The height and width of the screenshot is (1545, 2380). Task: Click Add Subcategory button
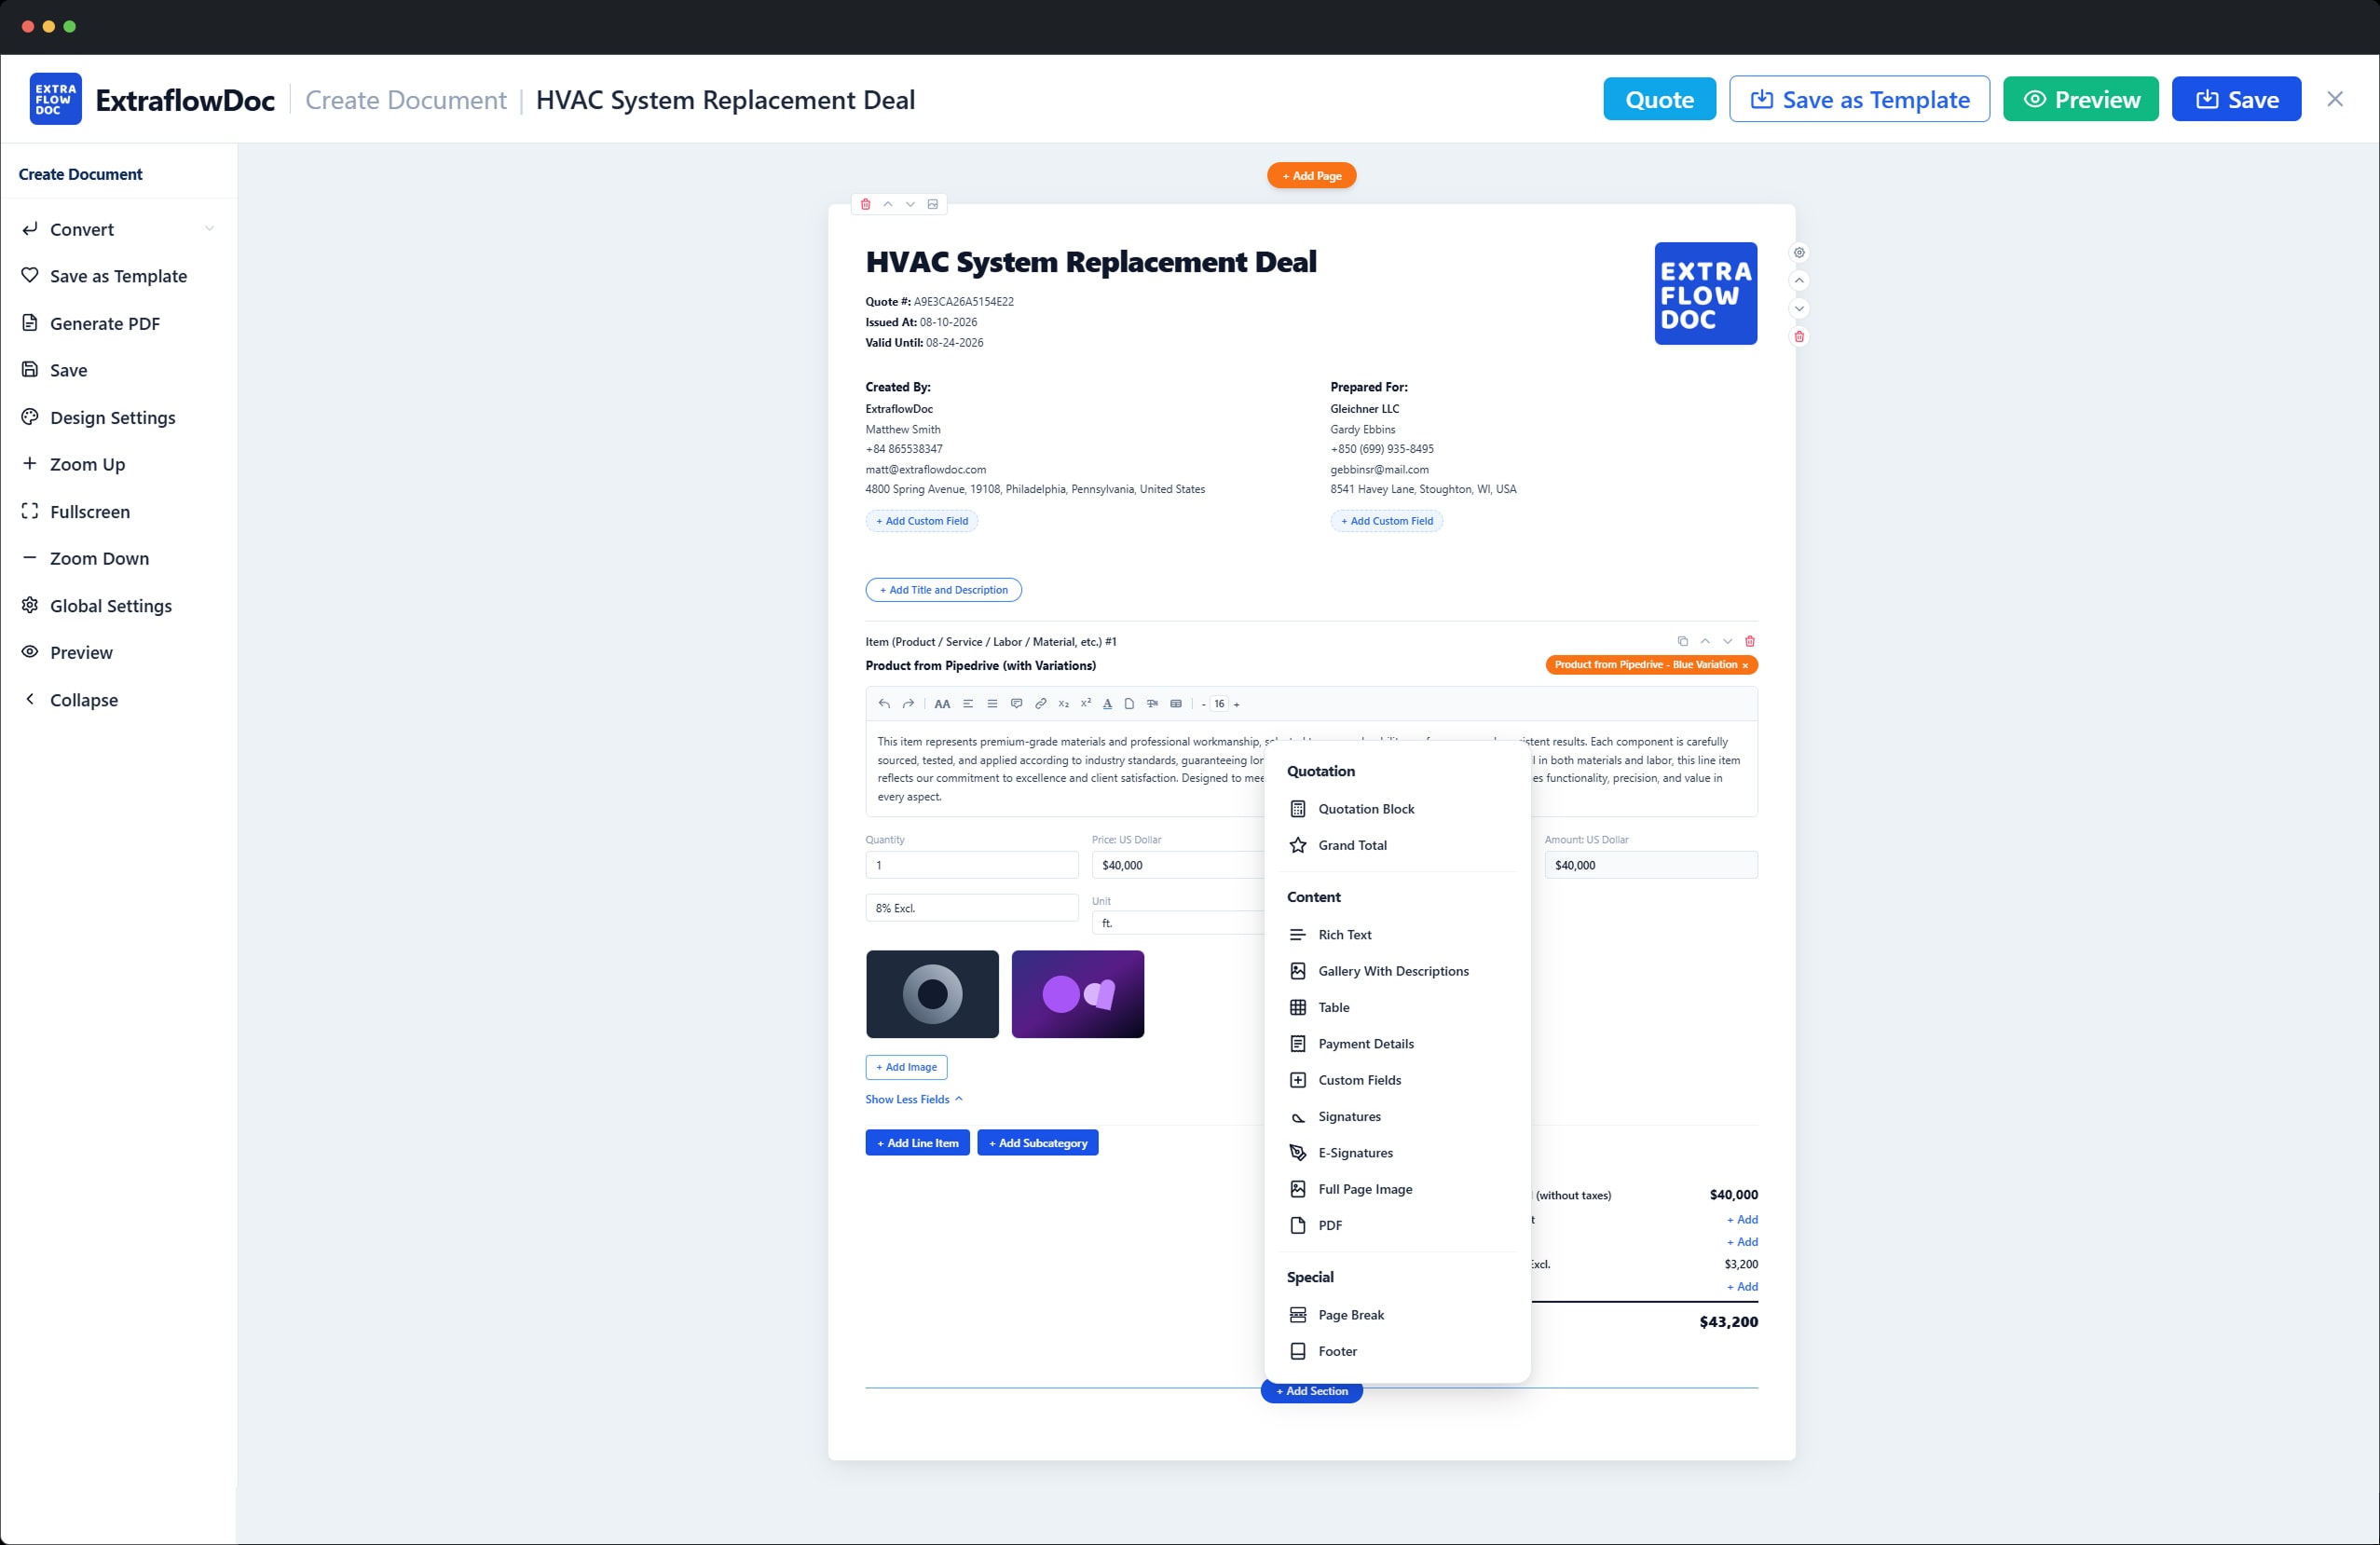[1037, 1143]
